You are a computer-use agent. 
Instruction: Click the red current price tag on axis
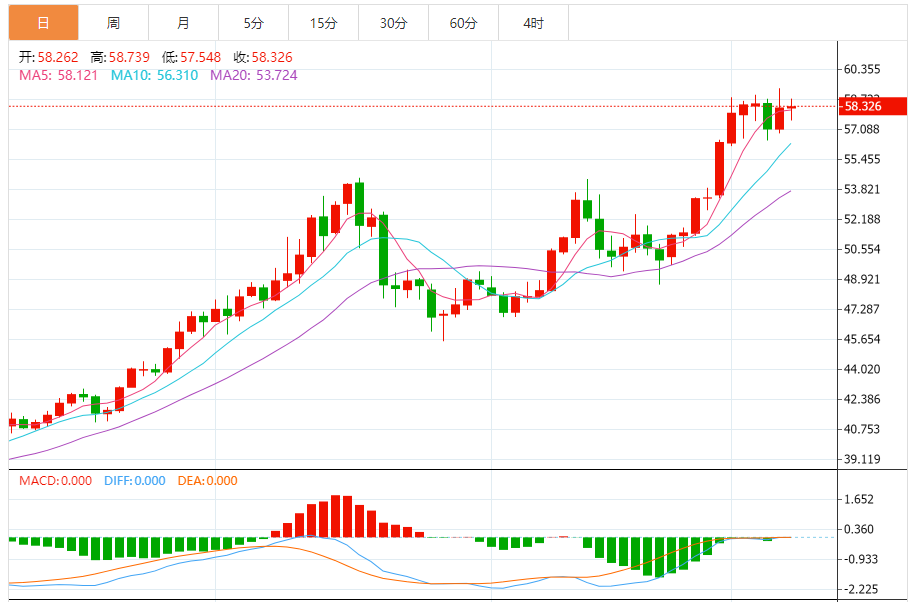(x=861, y=106)
